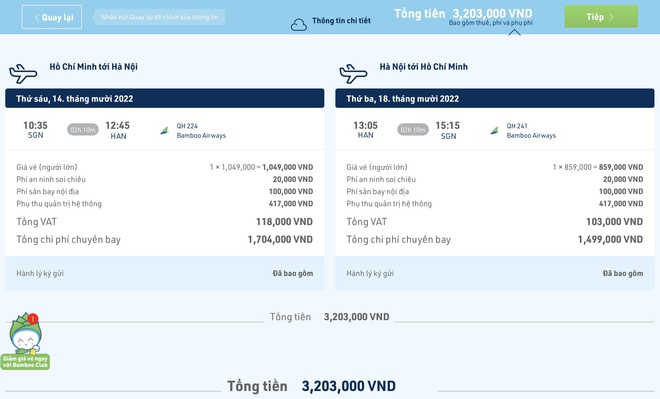Image resolution: width=660 pixels, height=399 pixels.
Task: Click the 13:05 HAN departure time
Action: click(365, 130)
